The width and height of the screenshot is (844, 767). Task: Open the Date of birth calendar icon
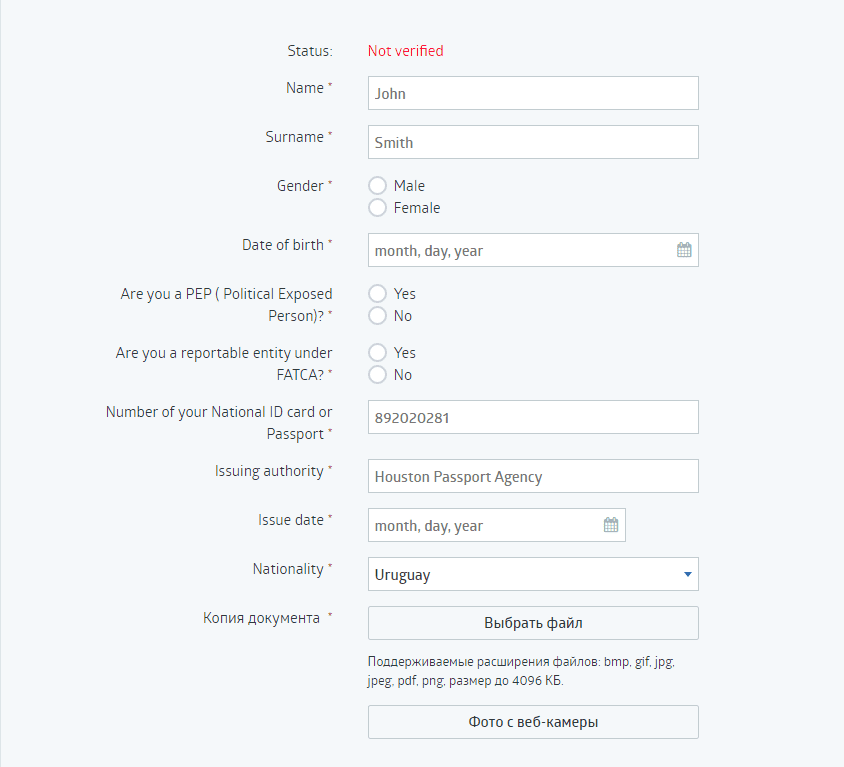click(684, 250)
